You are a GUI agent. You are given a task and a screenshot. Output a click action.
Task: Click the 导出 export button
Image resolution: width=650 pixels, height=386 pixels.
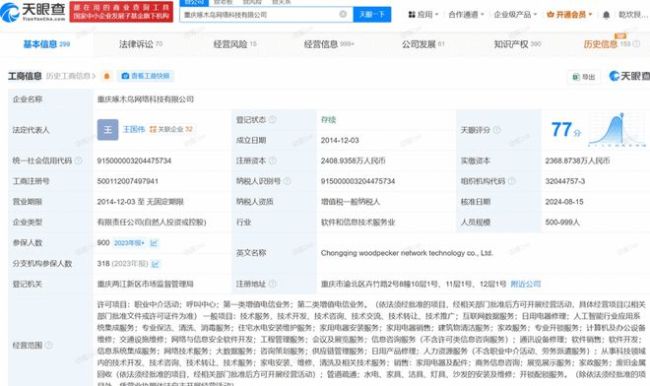584,77
